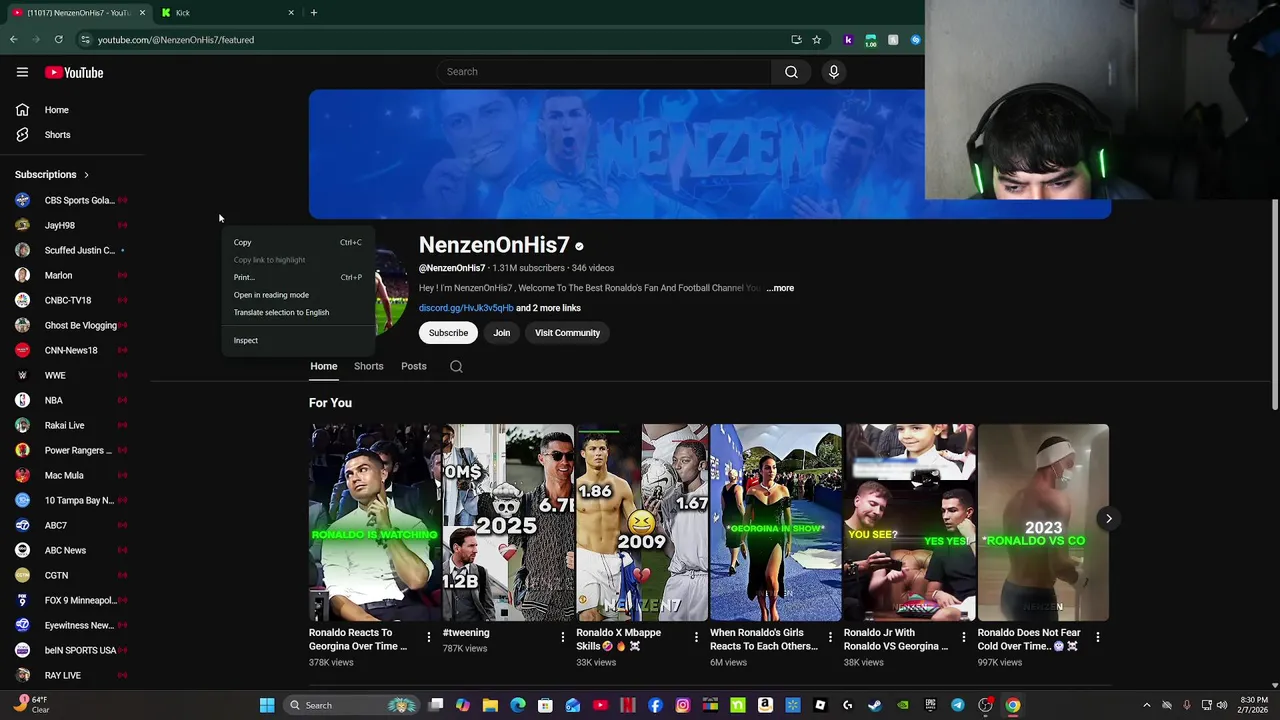The width and height of the screenshot is (1280, 720).
Task: Open a new browser tab
Action: [x=313, y=13]
